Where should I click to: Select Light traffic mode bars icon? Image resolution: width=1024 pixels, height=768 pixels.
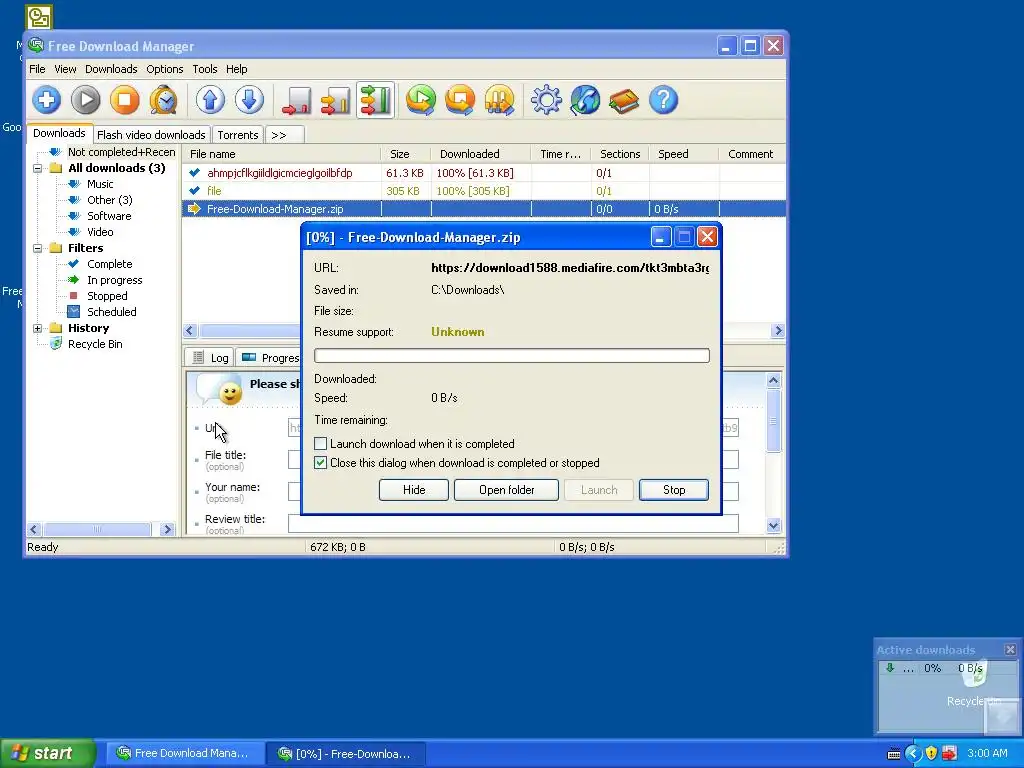pos(296,100)
